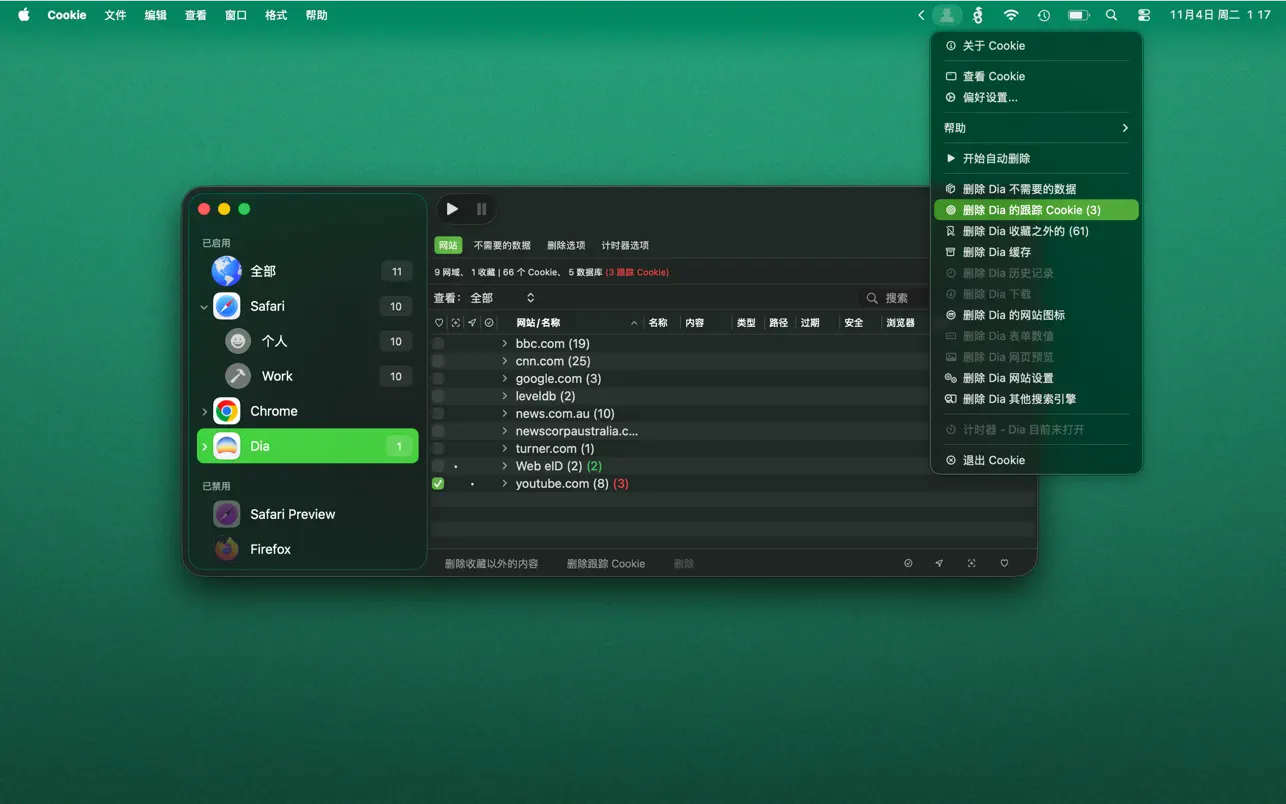Start removal with the play button

pyautogui.click(x=452, y=209)
